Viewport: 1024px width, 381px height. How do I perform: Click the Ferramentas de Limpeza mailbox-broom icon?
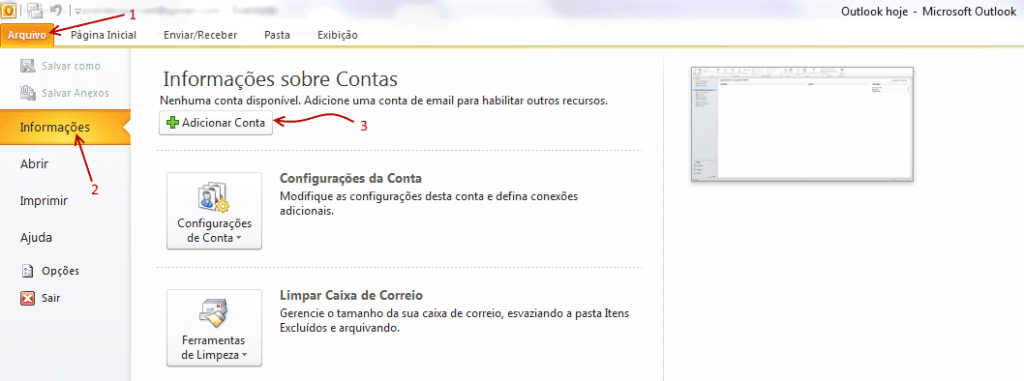click(214, 314)
